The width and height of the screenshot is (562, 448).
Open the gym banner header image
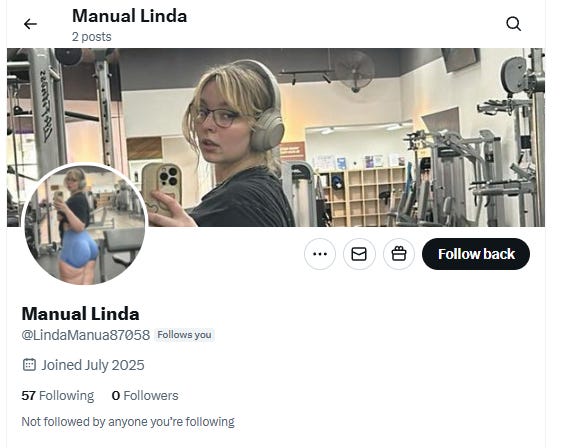[276, 137]
